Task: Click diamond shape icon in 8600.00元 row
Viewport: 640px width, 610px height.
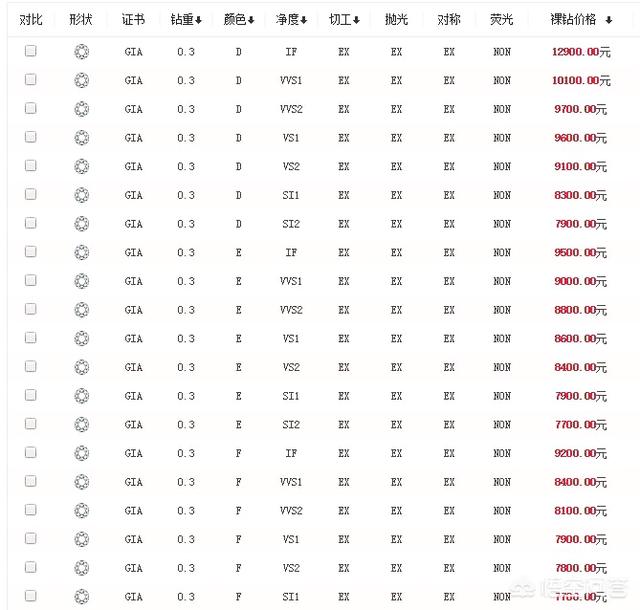Action: click(82, 339)
